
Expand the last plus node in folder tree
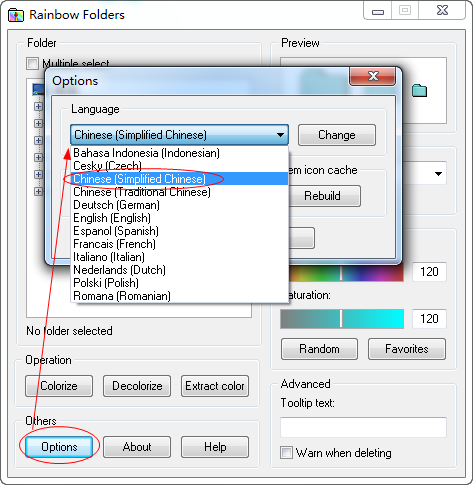point(38,191)
